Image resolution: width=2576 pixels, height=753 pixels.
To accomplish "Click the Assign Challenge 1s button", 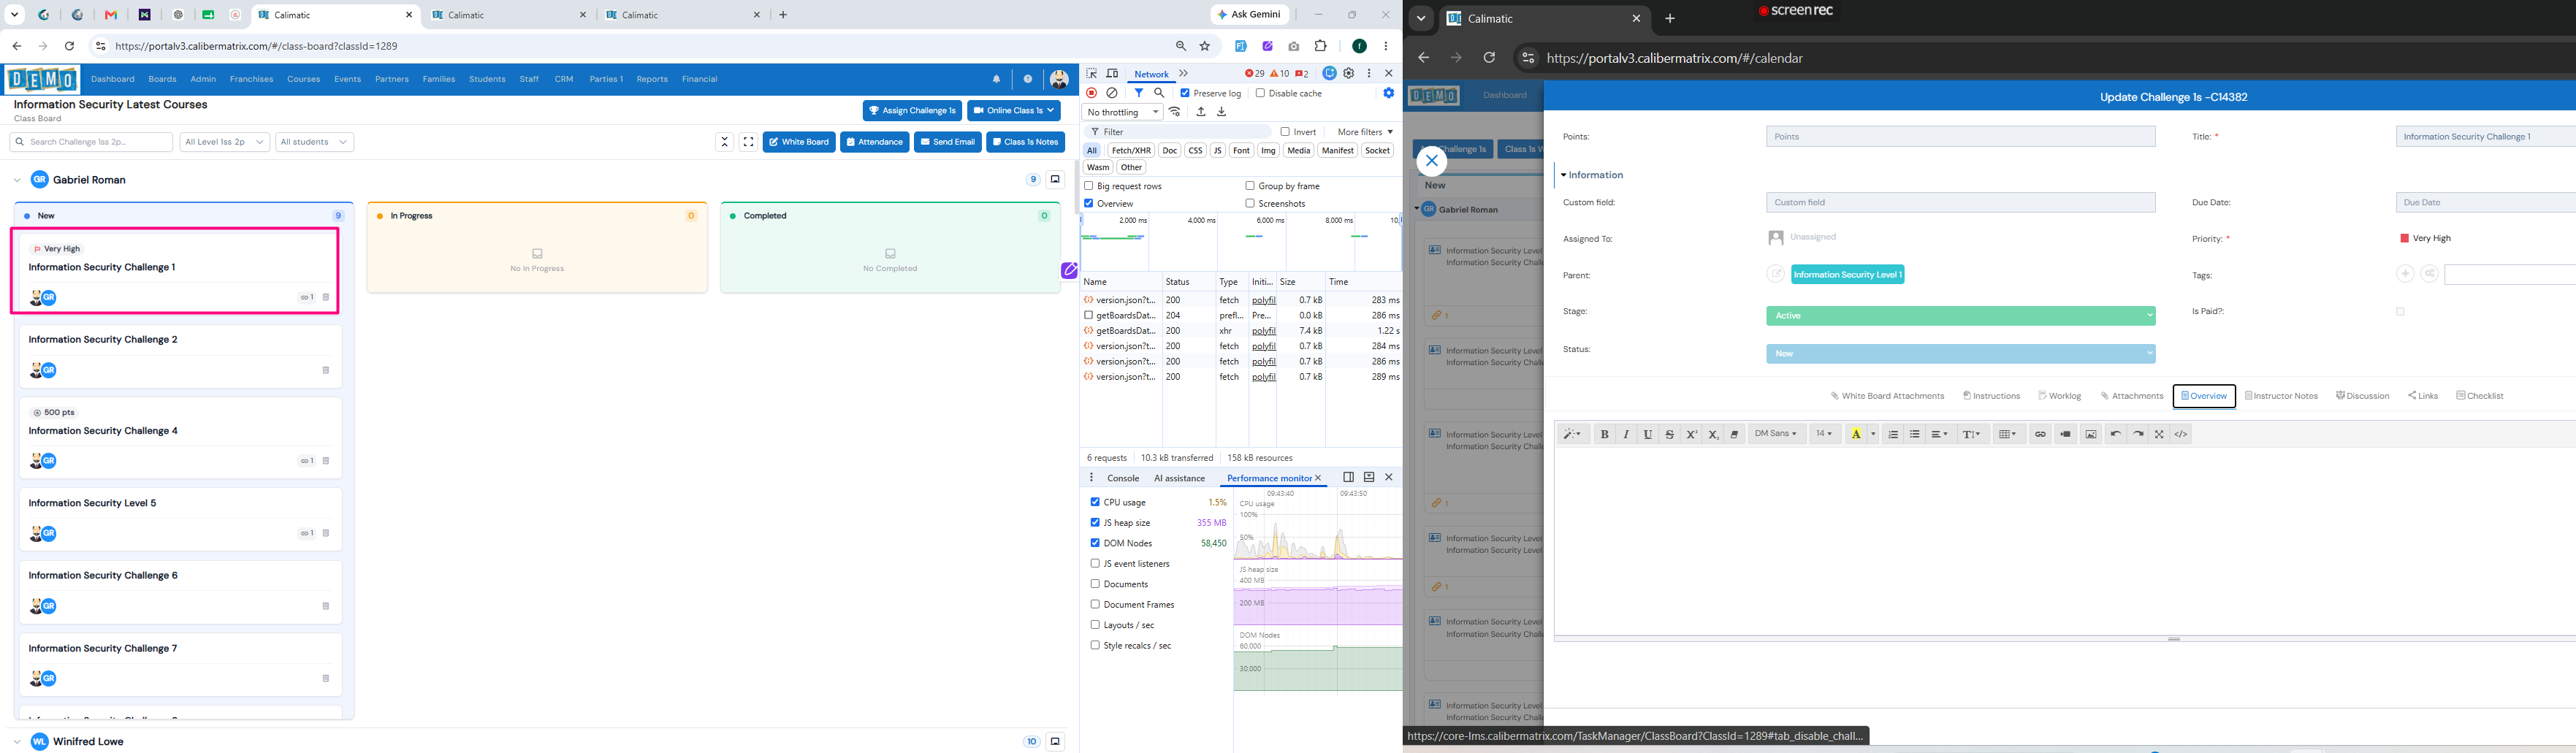I will 912,111.
